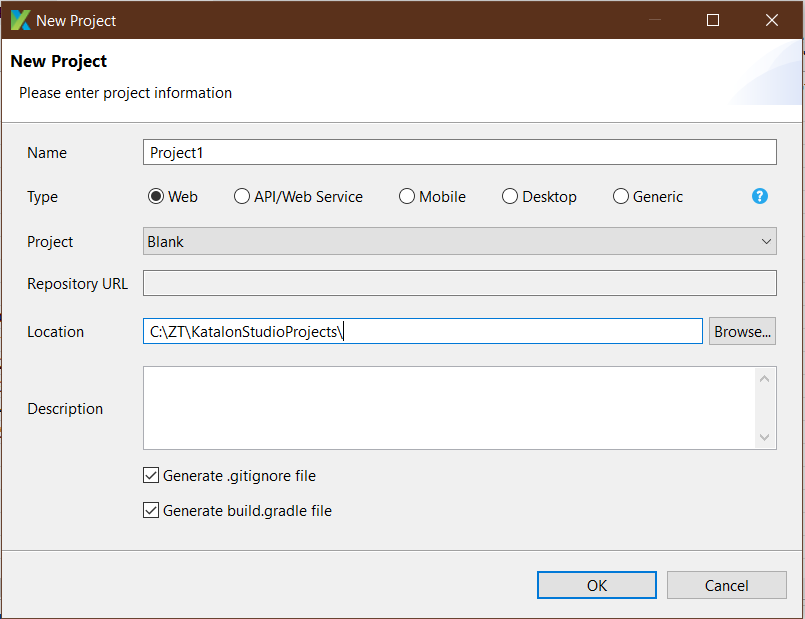Expand Project combo box via chevron arrow
The width and height of the screenshot is (805, 619).
click(x=766, y=241)
